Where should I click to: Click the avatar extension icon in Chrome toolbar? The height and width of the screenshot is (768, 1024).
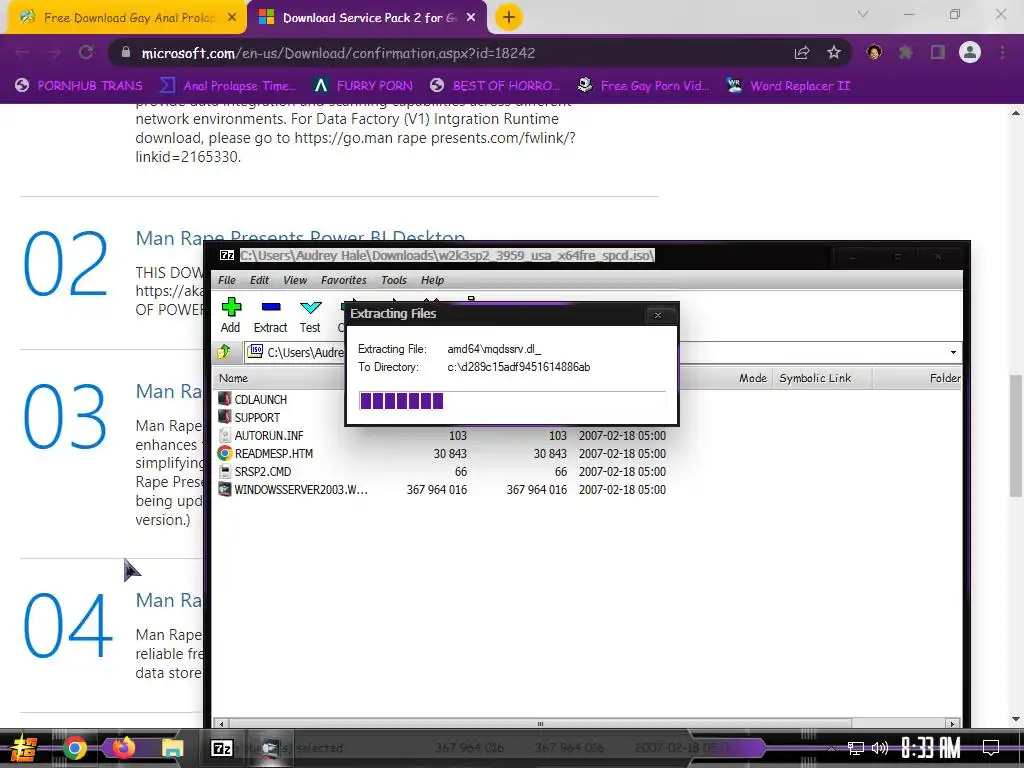pos(874,53)
